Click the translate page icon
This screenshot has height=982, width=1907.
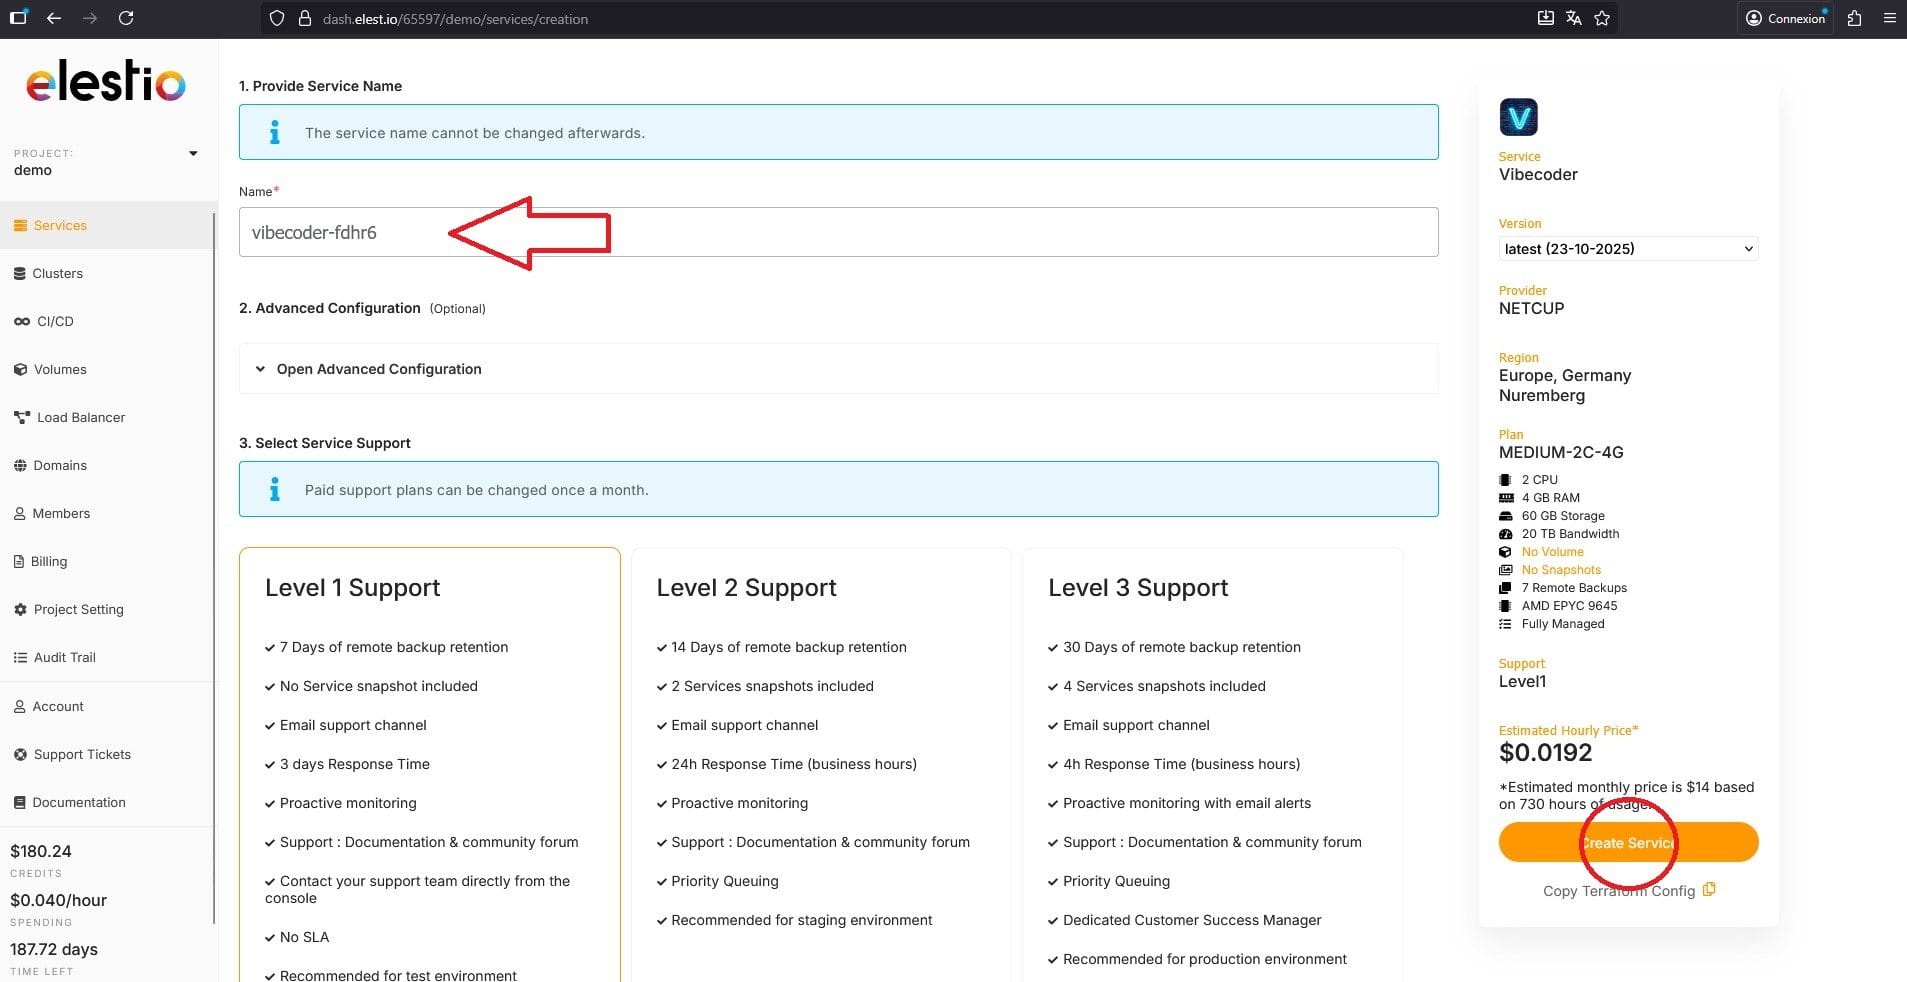point(1574,18)
